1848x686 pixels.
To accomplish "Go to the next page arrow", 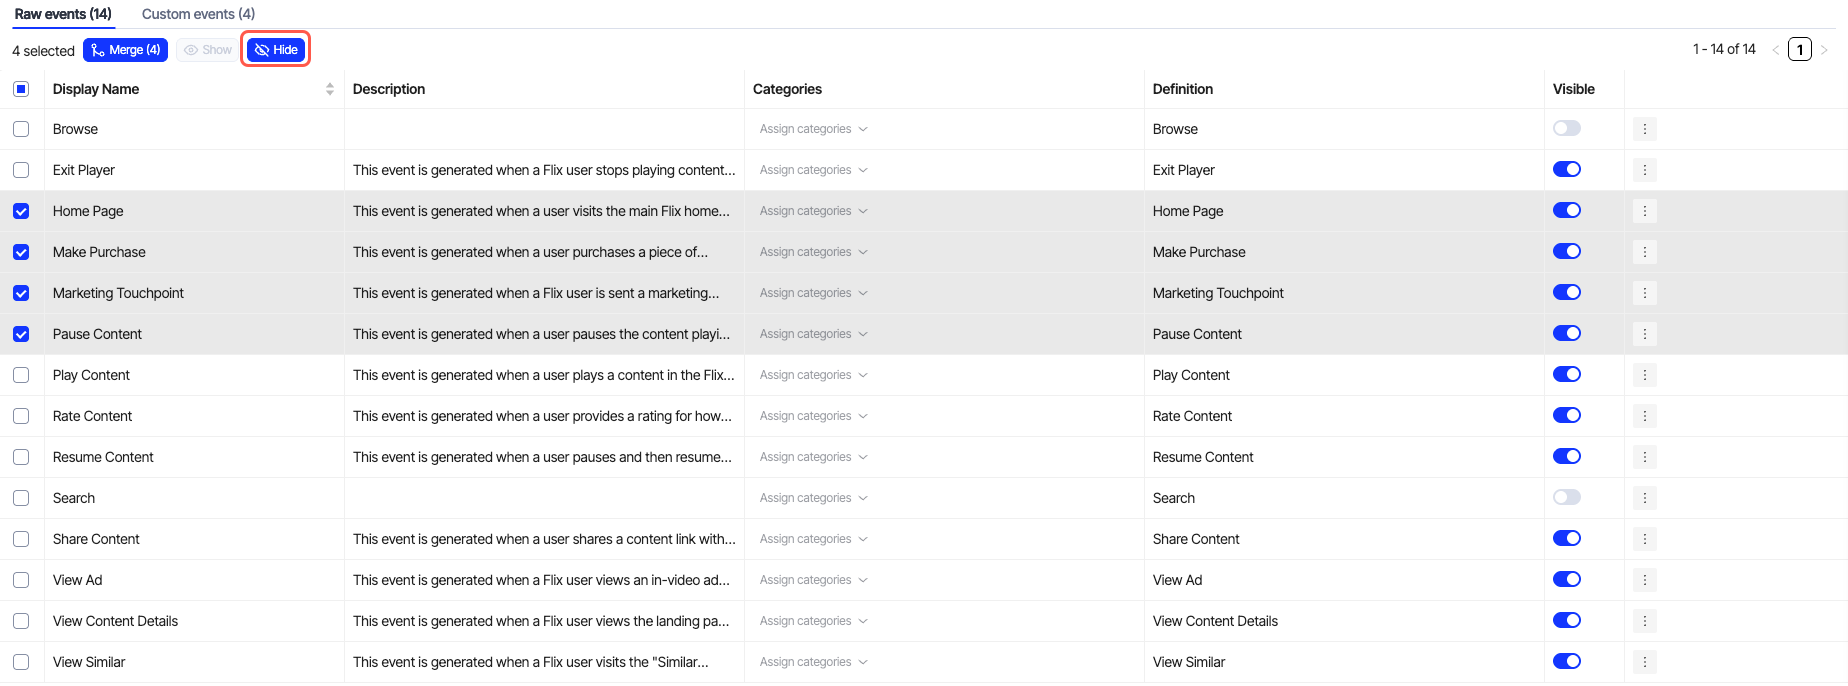I will [1824, 50].
